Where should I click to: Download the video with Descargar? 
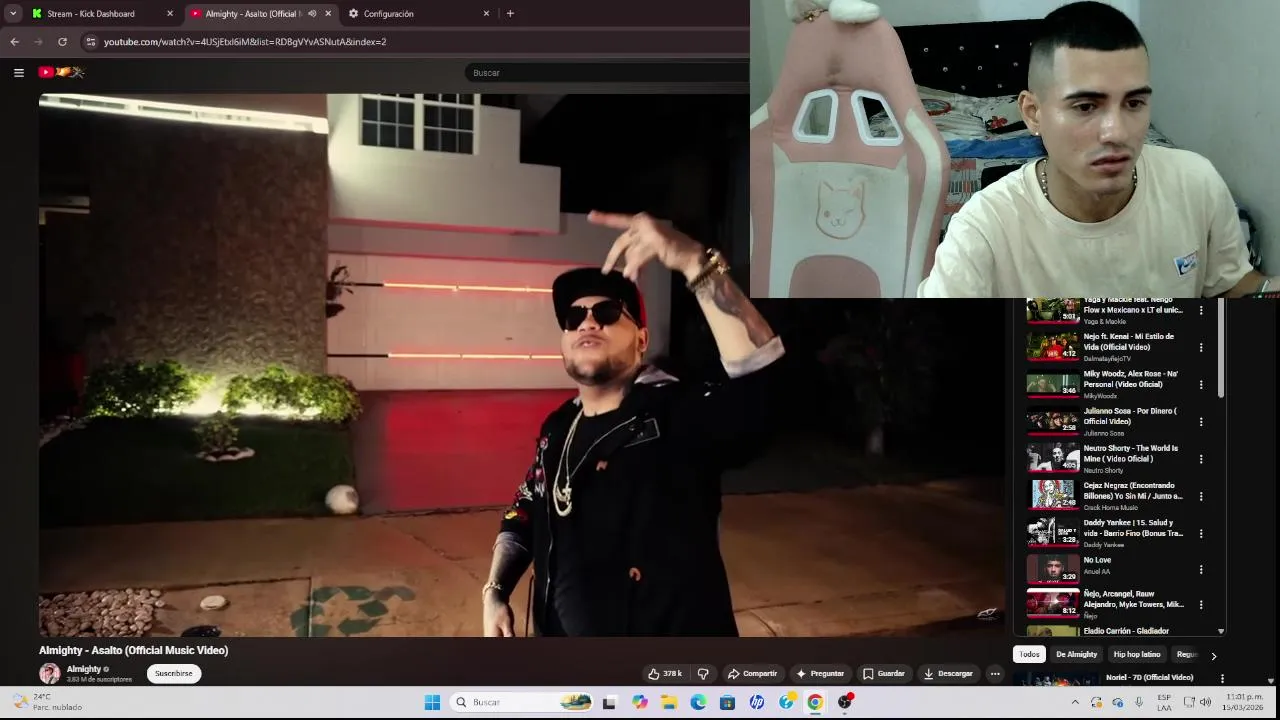(948, 674)
